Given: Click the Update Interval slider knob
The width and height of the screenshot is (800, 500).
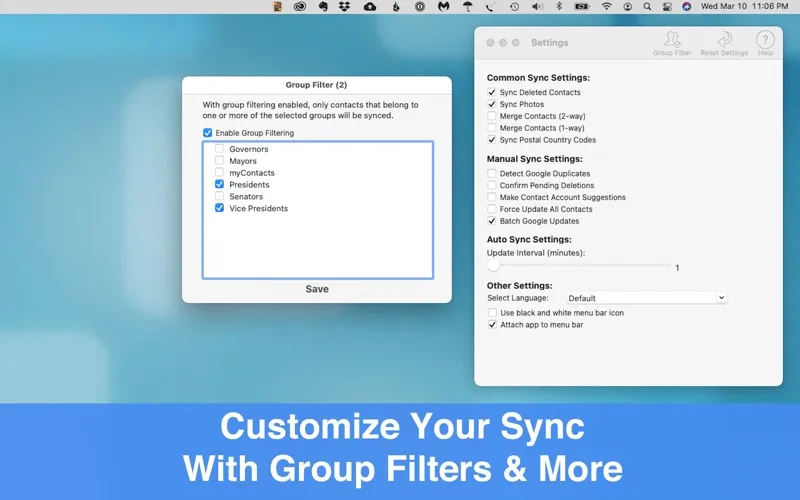Looking at the screenshot, I should click(x=494, y=266).
